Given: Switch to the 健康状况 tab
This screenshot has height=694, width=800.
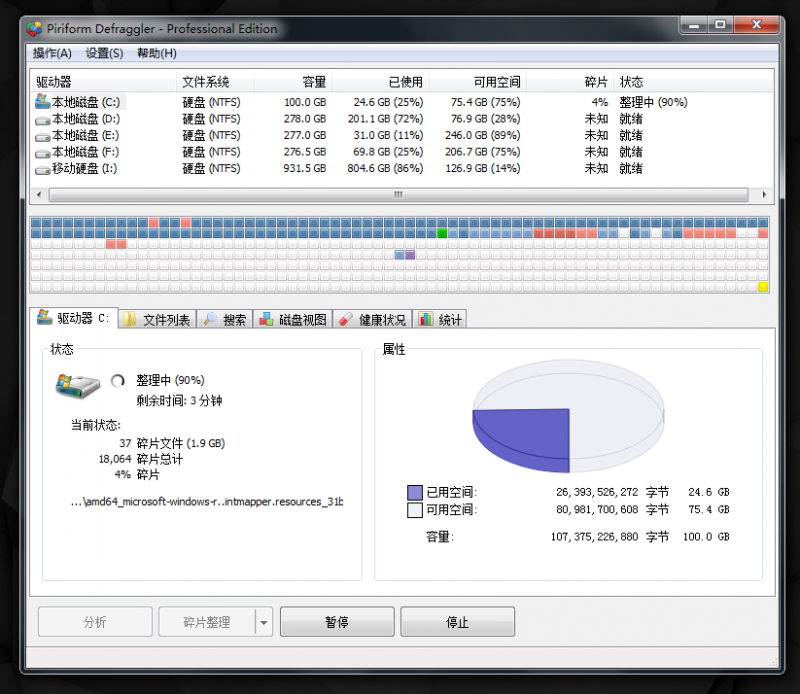Looking at the screenshot, I should pyautogui.click(x=372, y=319).
